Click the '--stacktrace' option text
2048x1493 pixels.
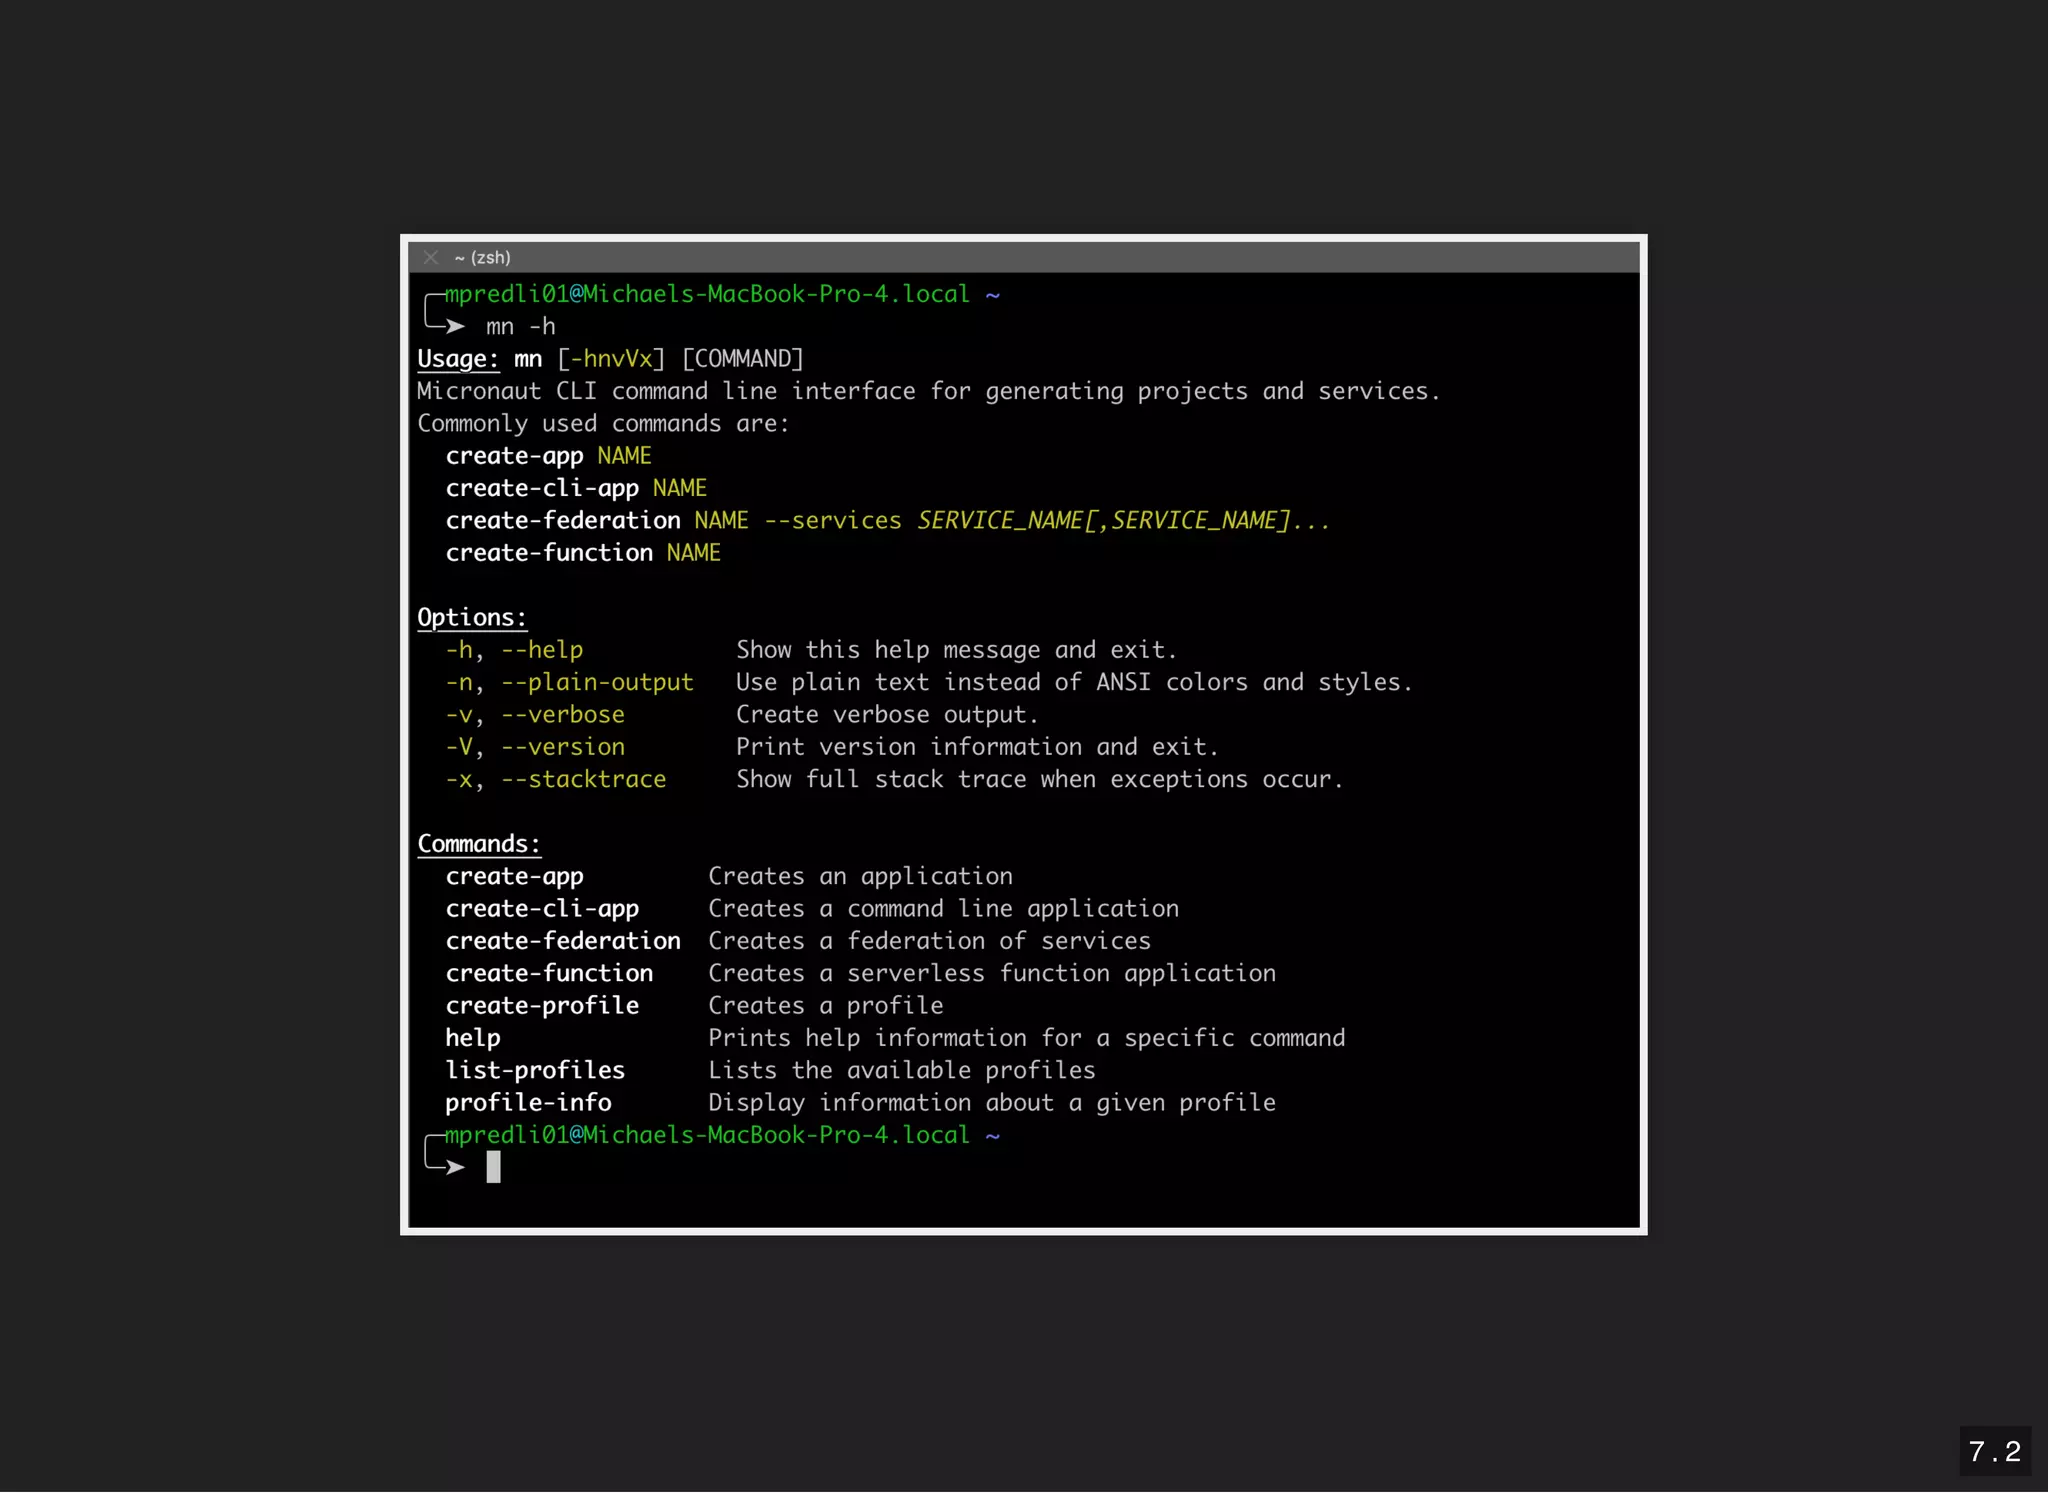(583, 780)
